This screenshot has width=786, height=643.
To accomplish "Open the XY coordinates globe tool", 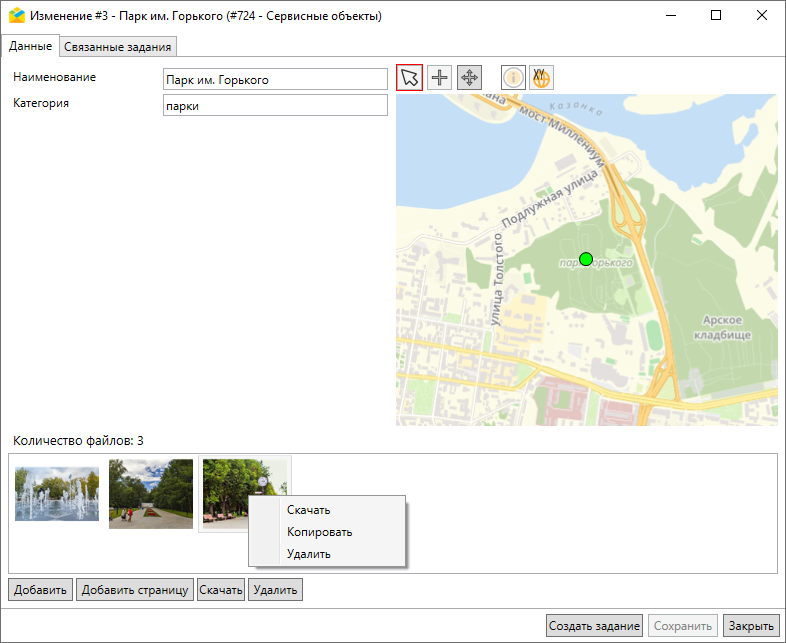I will click(541, 78).
